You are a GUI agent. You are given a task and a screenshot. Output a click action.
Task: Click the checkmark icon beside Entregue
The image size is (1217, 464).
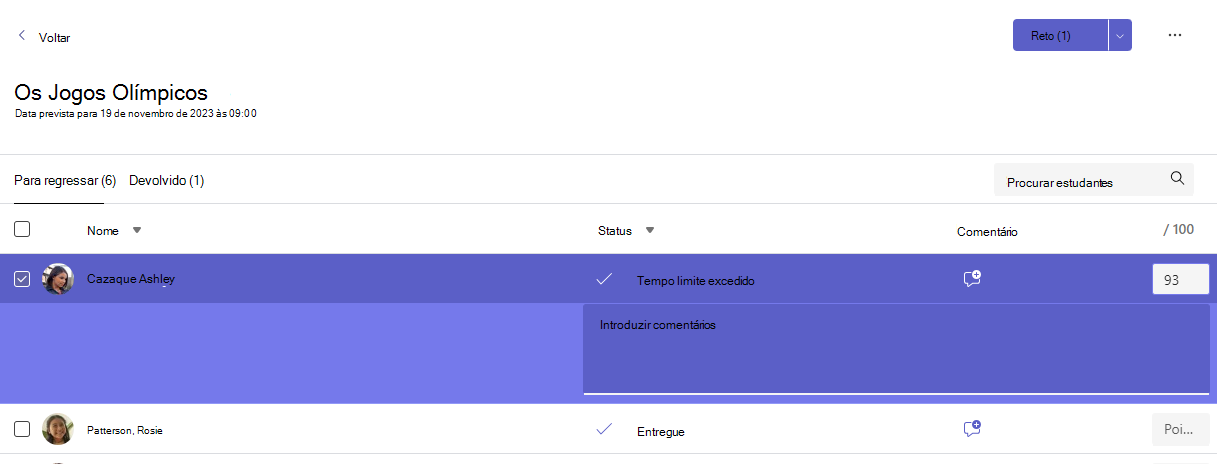pyautogui.click(x=603, y=429)
